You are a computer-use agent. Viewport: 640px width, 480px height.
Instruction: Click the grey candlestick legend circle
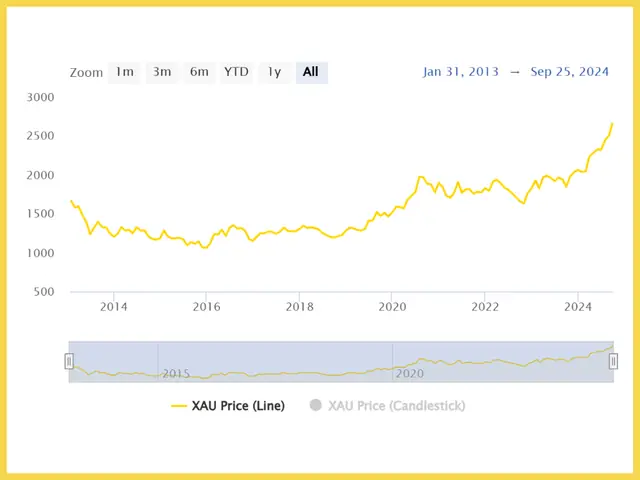[316, 405]
